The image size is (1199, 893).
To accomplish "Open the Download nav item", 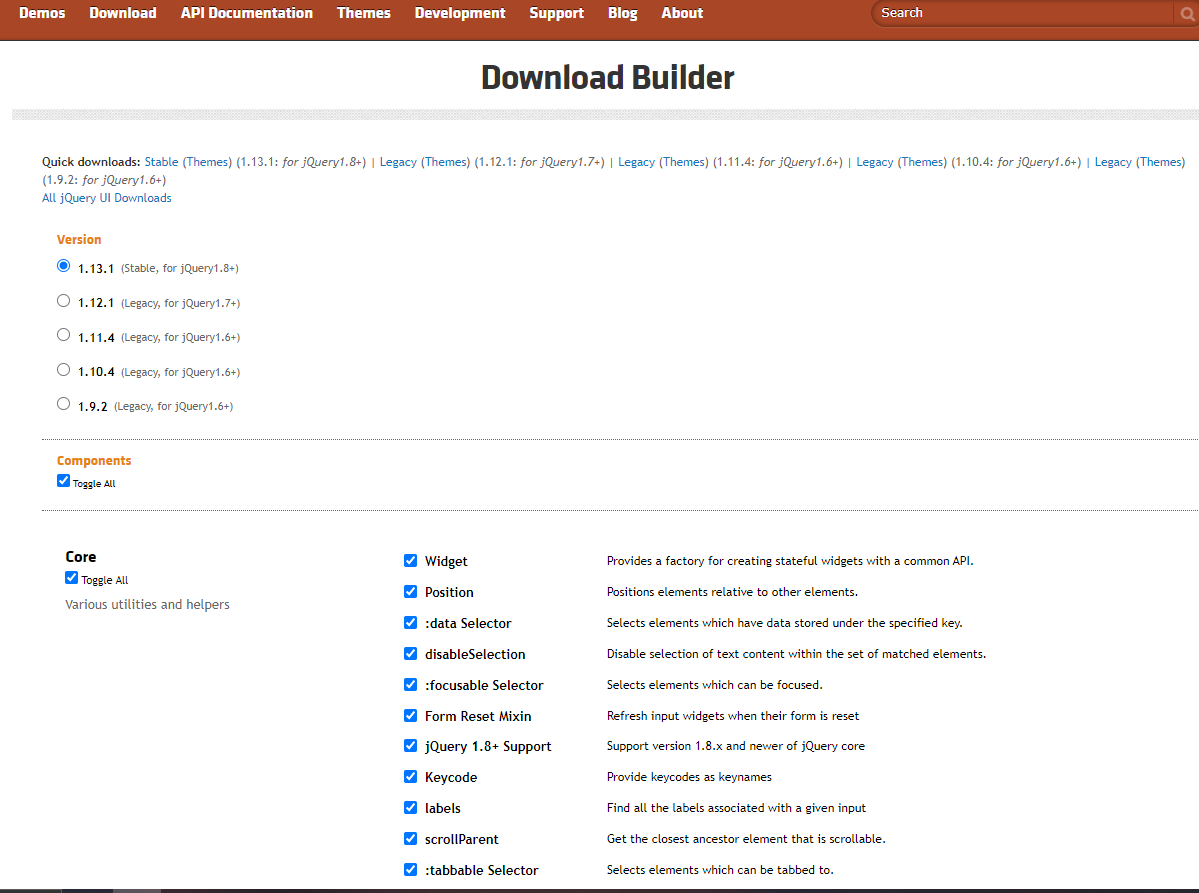I will pyautogui.click(x=123, y=13).
